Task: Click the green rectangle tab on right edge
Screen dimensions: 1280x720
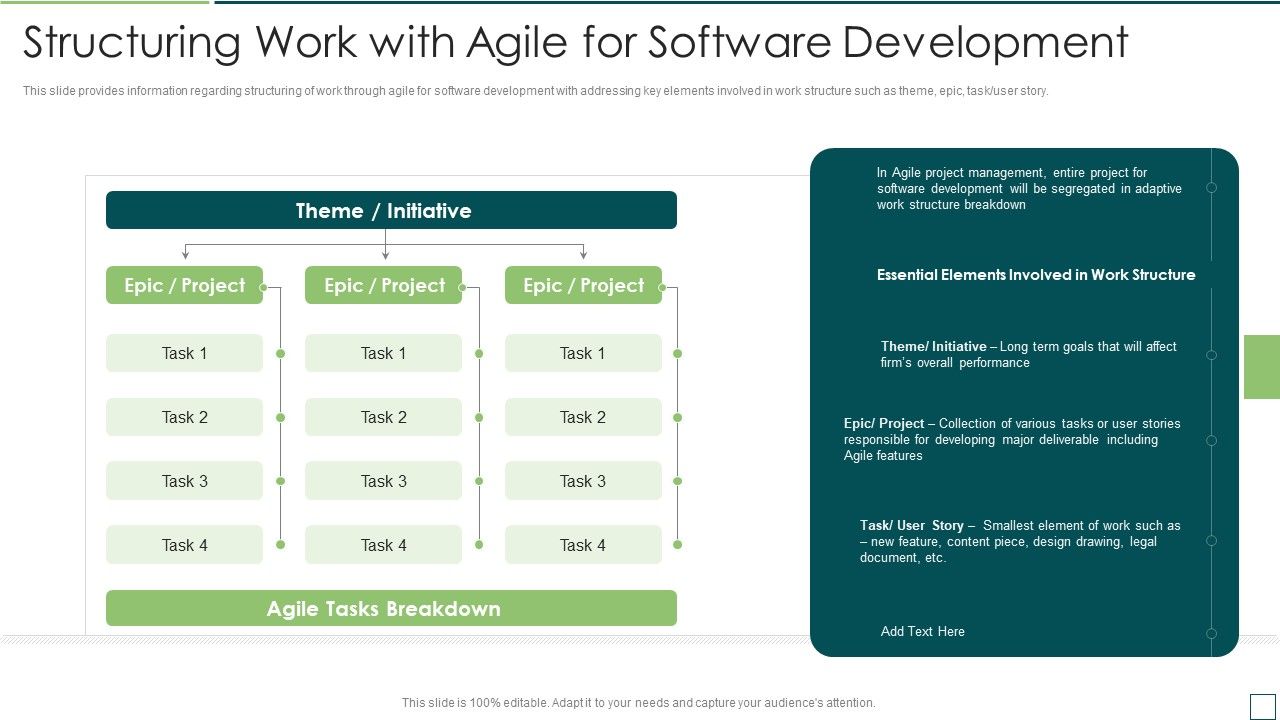Action: coord(1262,367)
